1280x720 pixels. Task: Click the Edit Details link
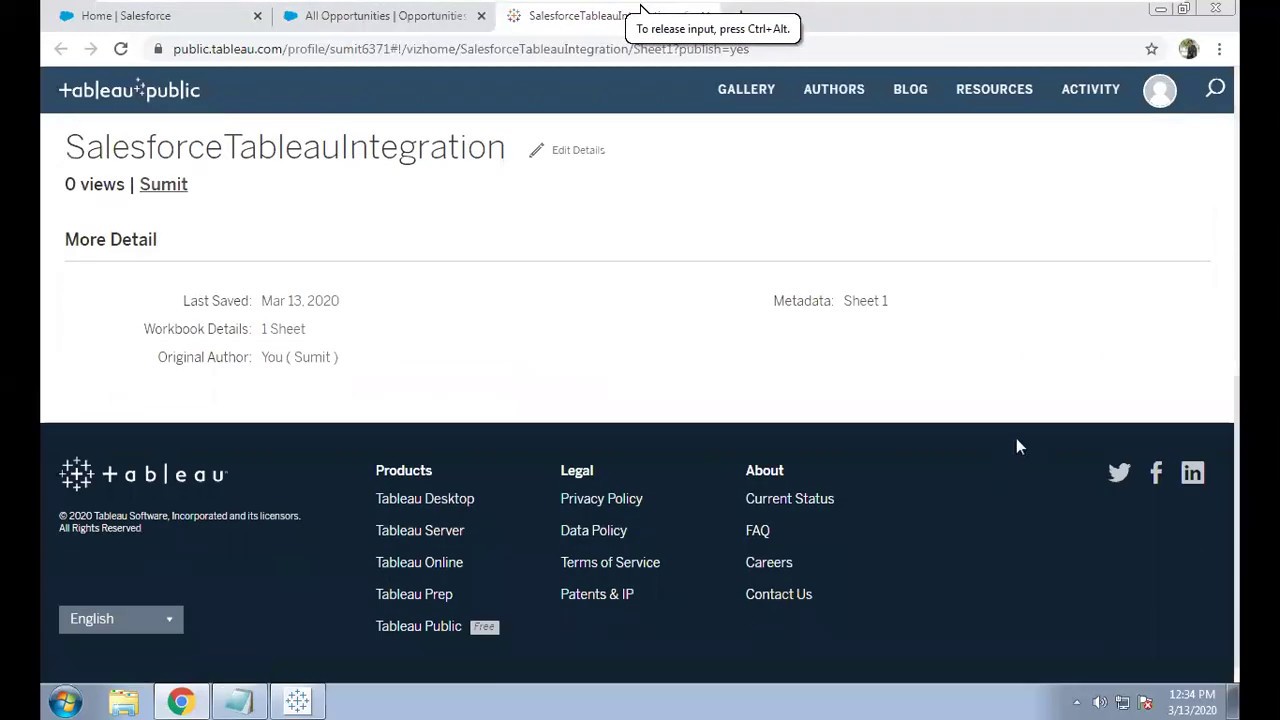578,150
